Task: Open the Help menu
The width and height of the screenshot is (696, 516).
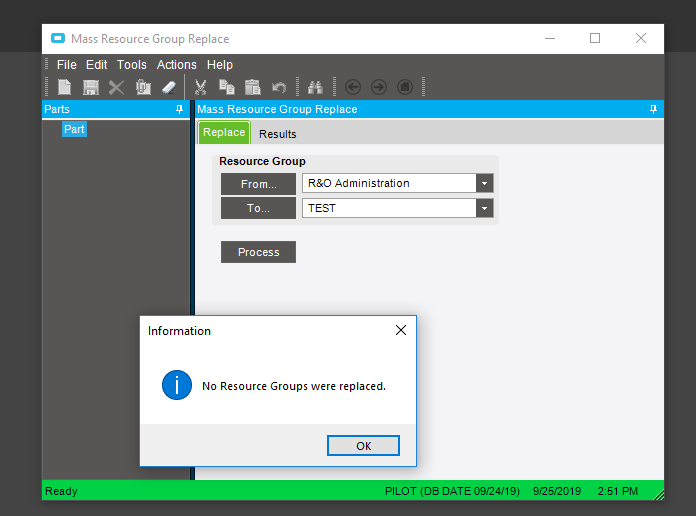Action: pos(220,65)
